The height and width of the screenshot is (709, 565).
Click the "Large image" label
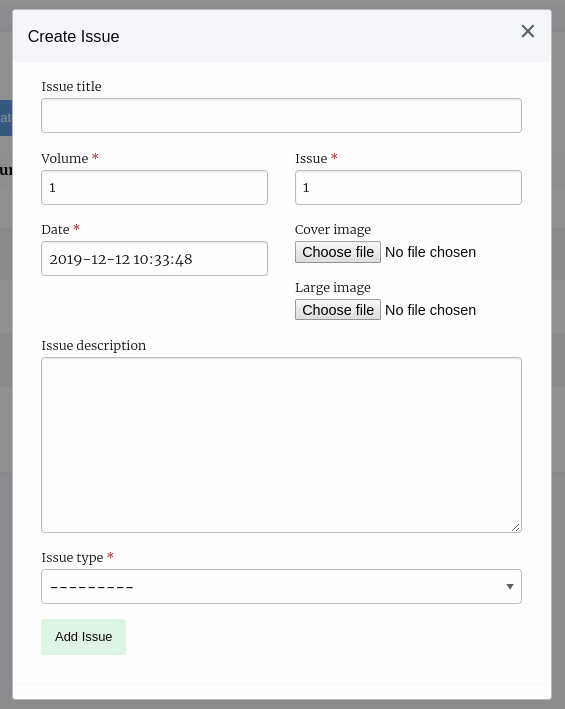(333, 288)
